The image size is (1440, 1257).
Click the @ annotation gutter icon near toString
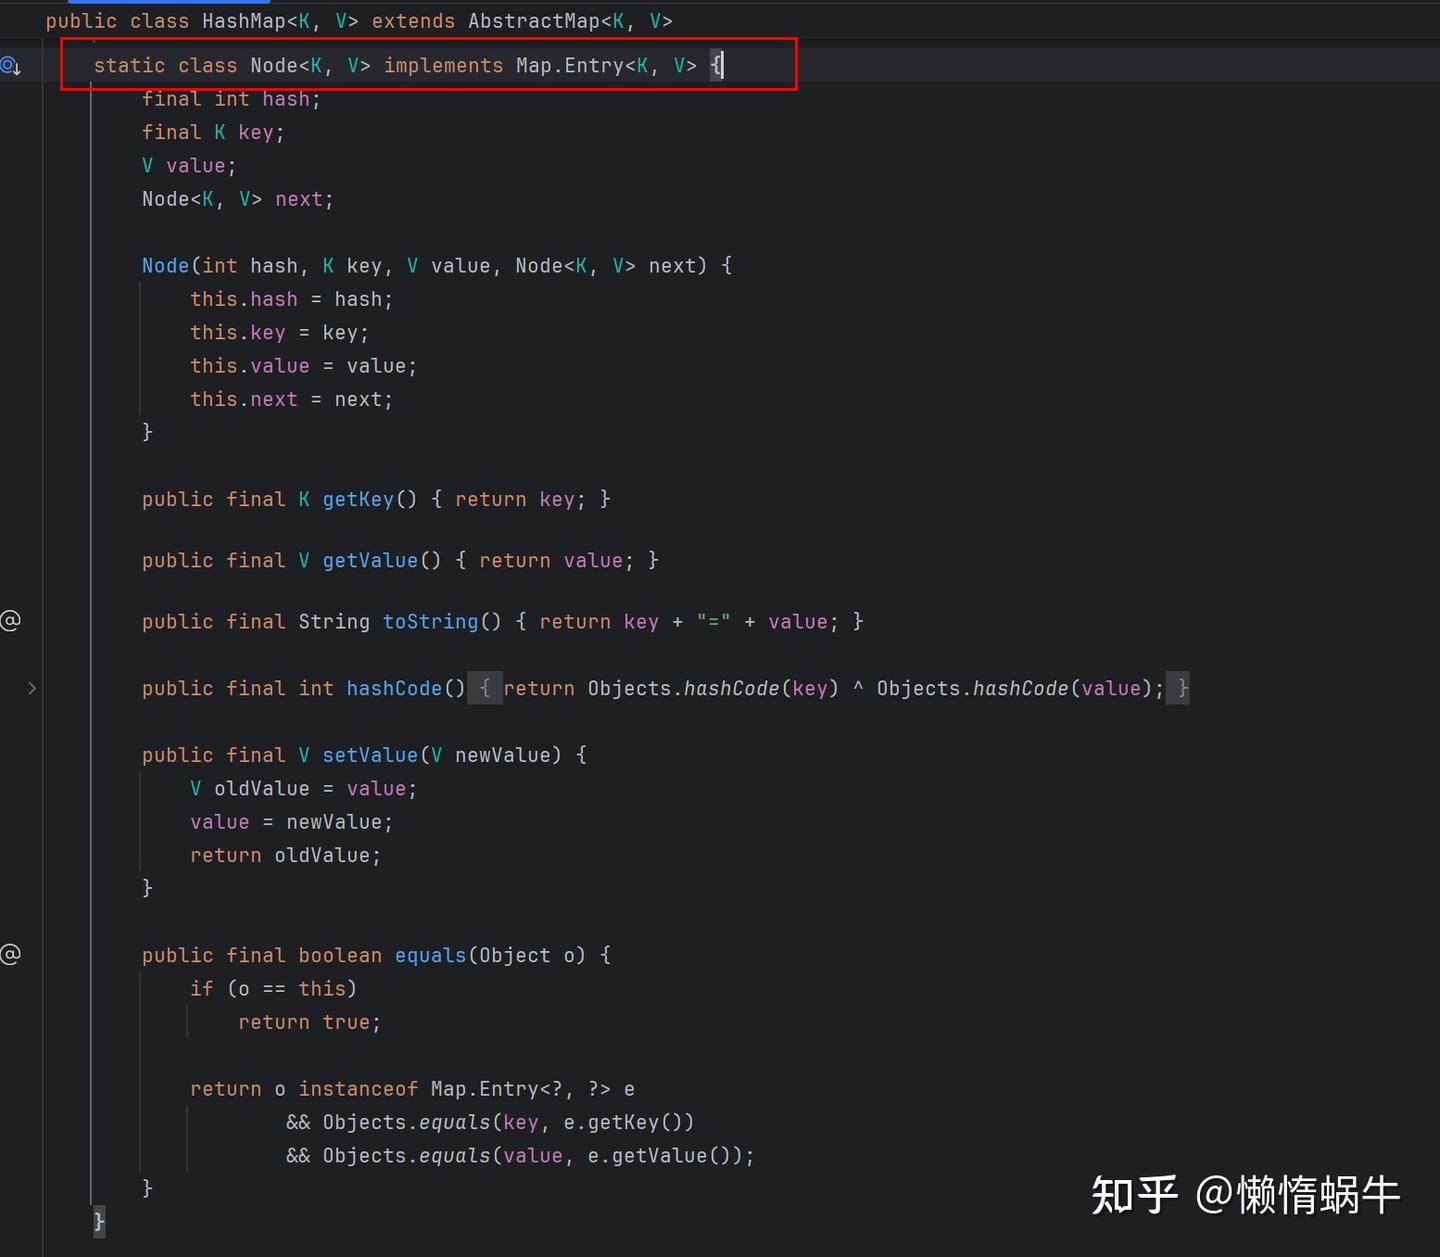[11, 620]
